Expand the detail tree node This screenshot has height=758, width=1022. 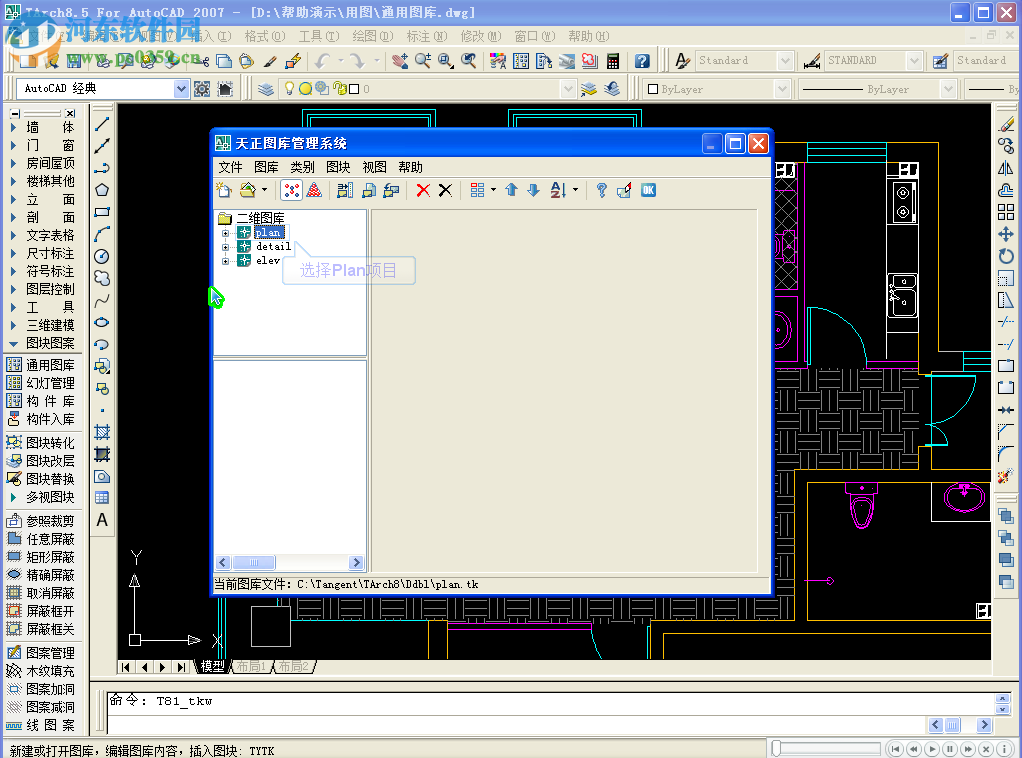(x=226, y=247)
